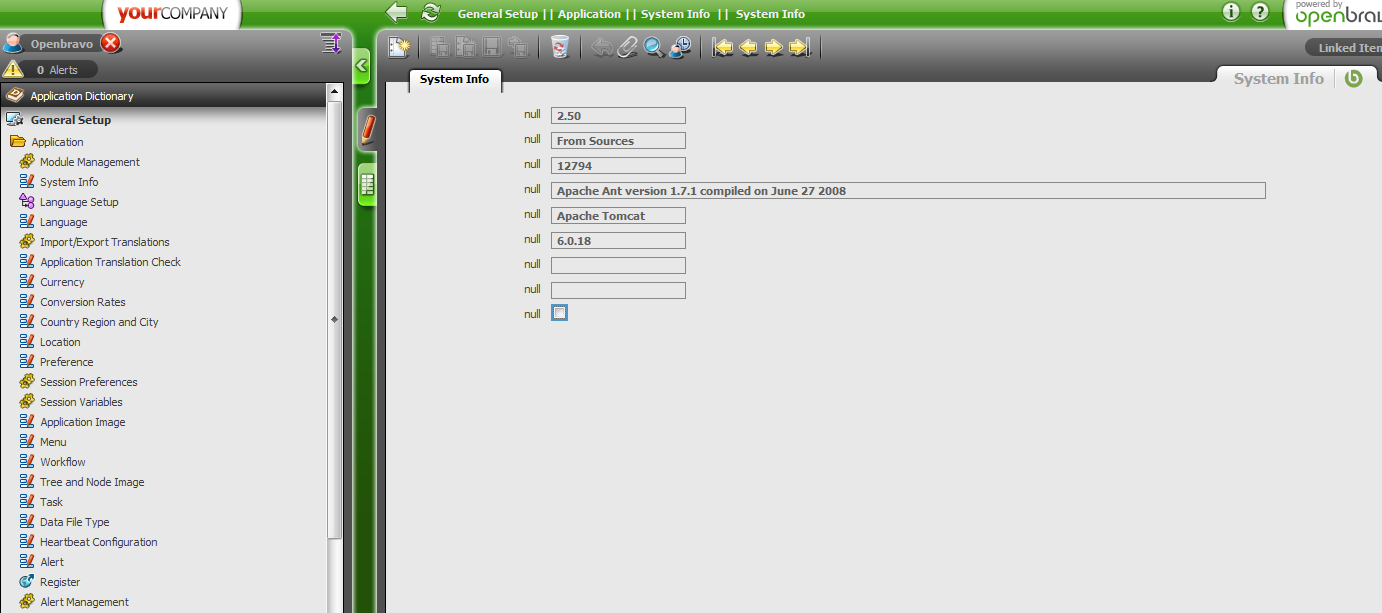Click the Apache Ant version field
The image size is (1382, 613).
point(908,191)
